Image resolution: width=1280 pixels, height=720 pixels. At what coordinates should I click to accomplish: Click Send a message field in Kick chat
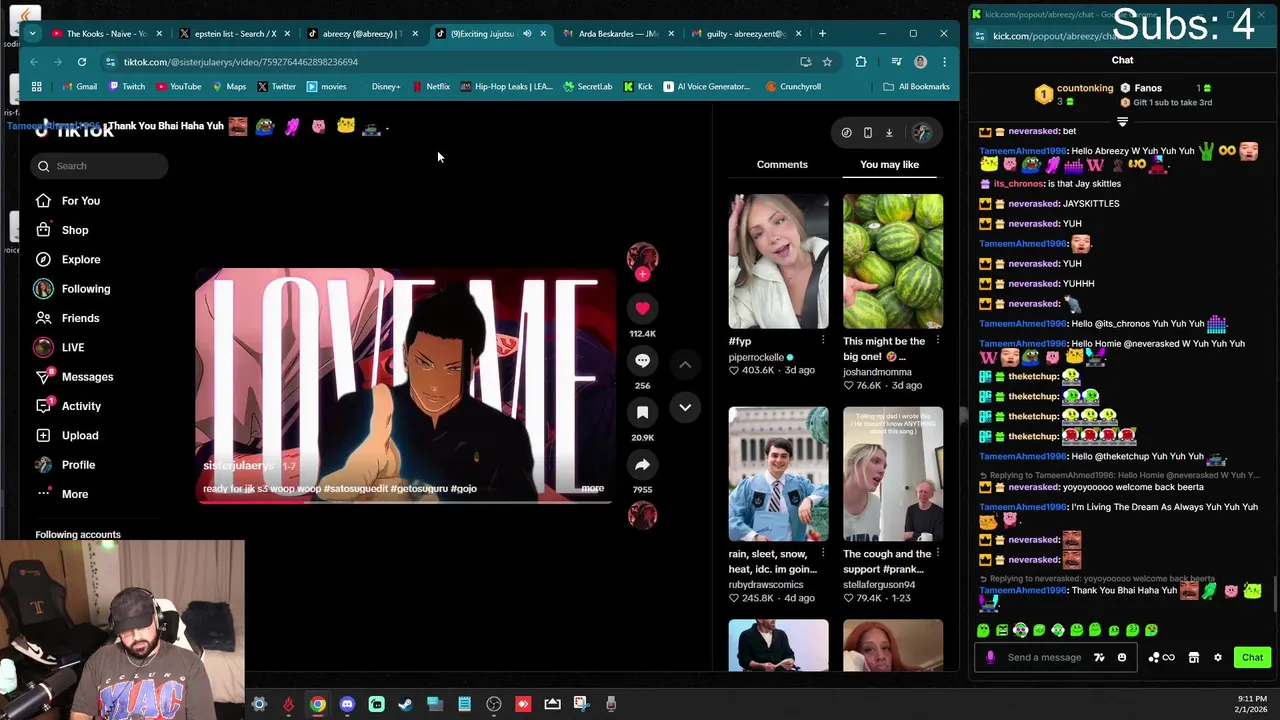tap(1044, 657)
